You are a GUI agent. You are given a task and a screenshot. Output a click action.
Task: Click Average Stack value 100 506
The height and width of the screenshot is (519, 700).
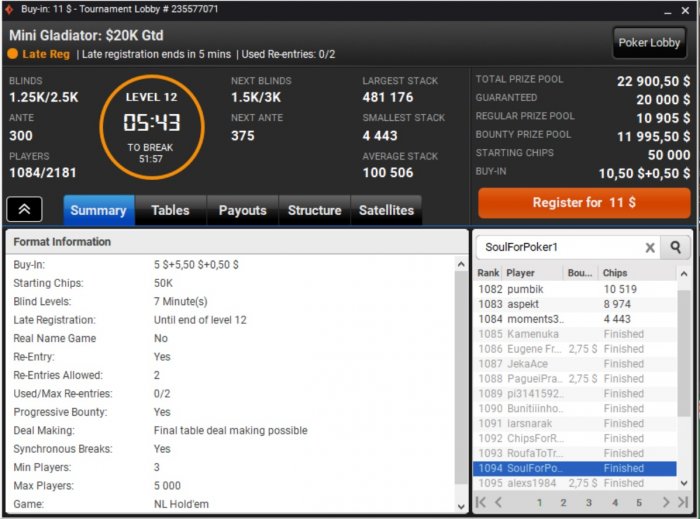tap(388, 173)
